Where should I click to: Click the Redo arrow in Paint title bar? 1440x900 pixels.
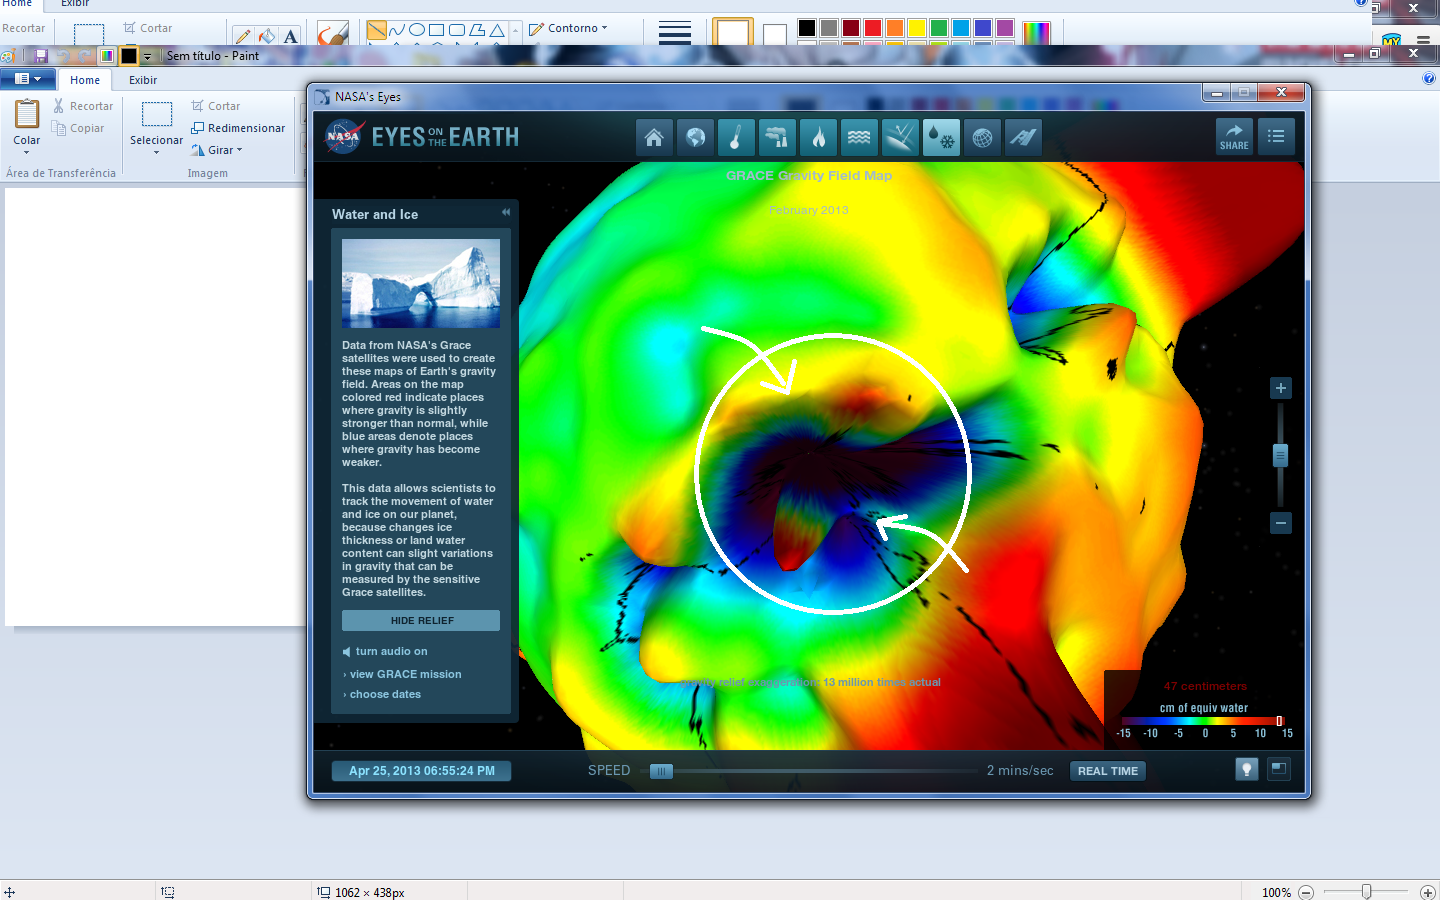[x=84, y=56]
